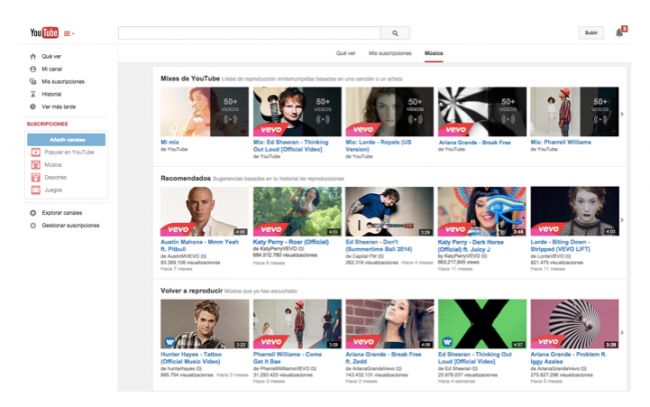The width and height of the screenshot is (650, 407).
Task: Expand Volver a reproducir row with right arrow
Action: (x=622, y=332)
